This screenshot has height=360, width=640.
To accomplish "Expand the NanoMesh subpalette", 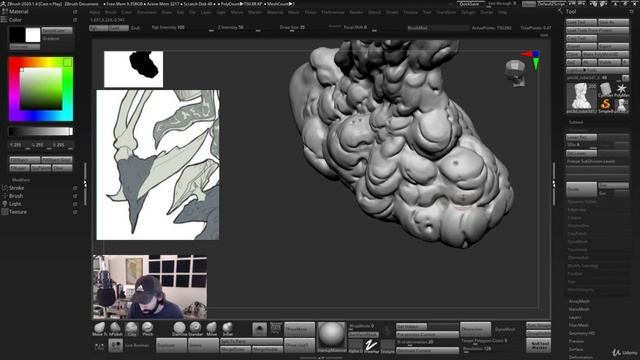I will [x=579, y=309].
